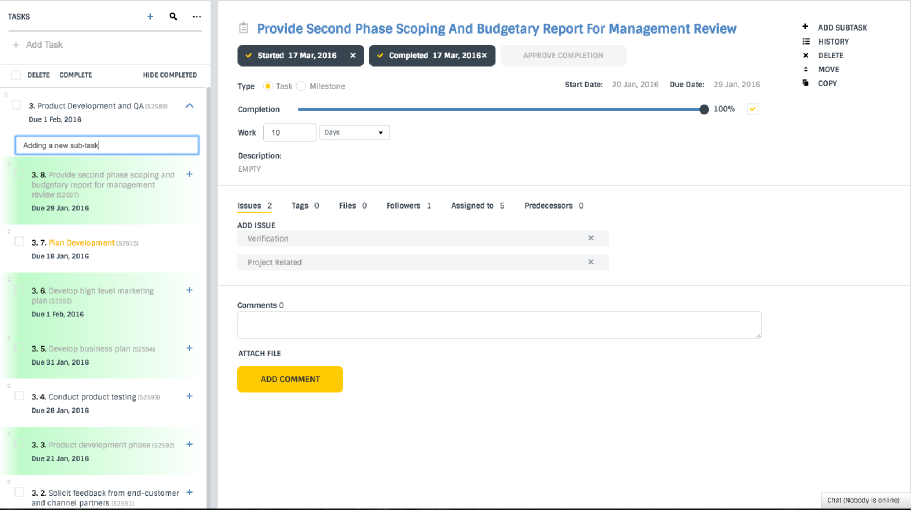This screenshot has height=510, width=911.
Task: Switch to the Assigned to tab
Action: coord(478,206)
